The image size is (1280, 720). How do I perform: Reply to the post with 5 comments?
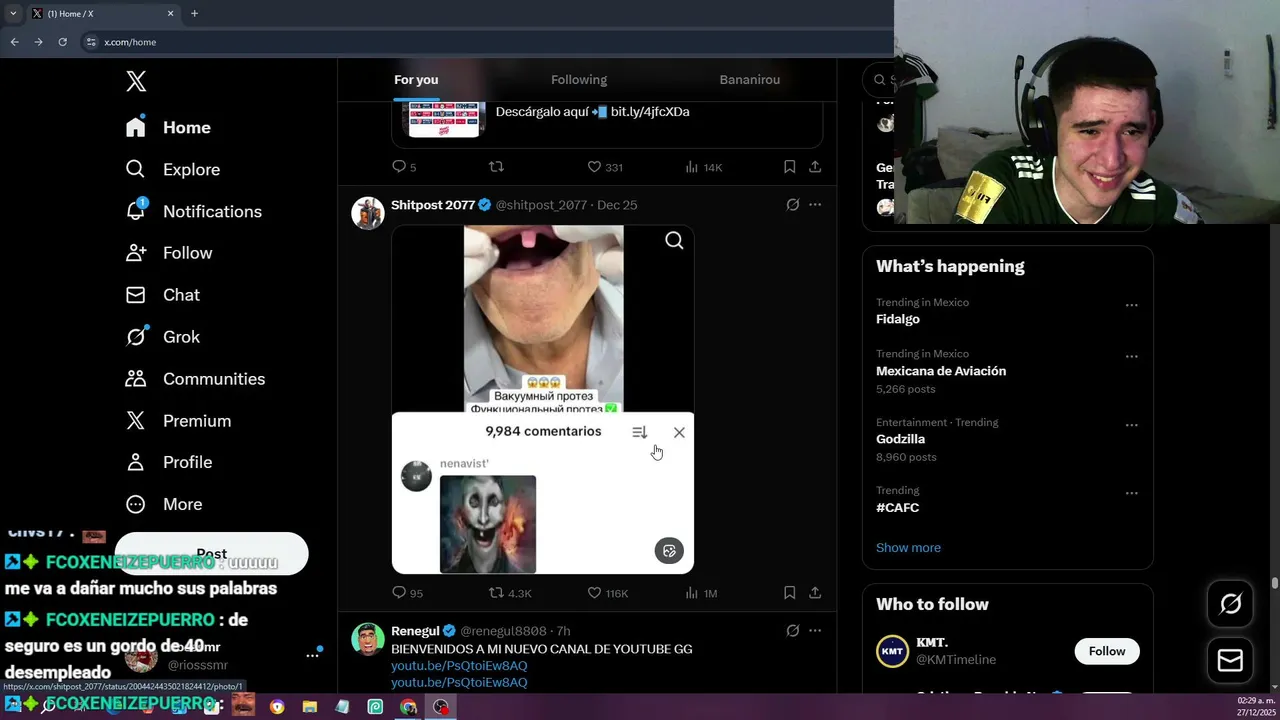[404, 167]
